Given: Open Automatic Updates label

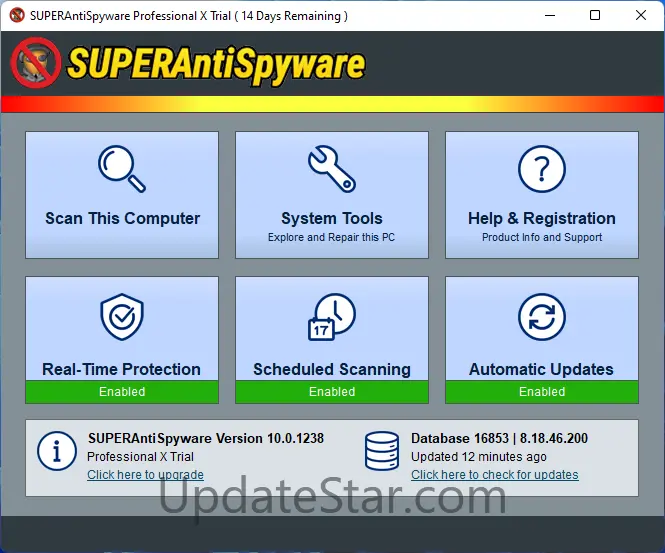Looking at the screenshot, I should click(x=541, y=369).
